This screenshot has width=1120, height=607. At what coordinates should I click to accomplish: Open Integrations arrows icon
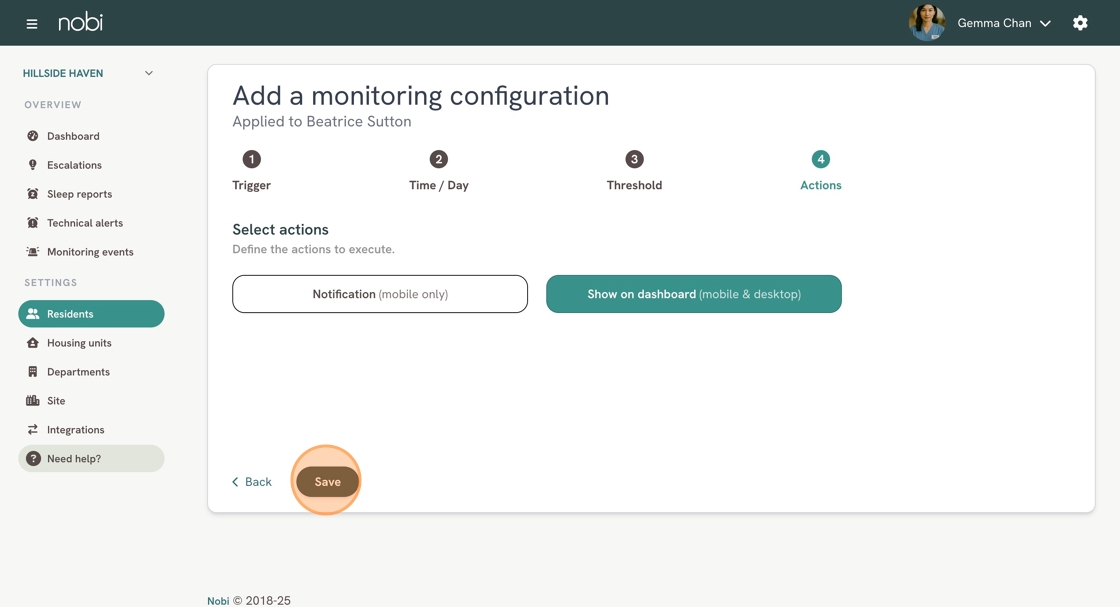pyautogui.click(x=33, y=430)
